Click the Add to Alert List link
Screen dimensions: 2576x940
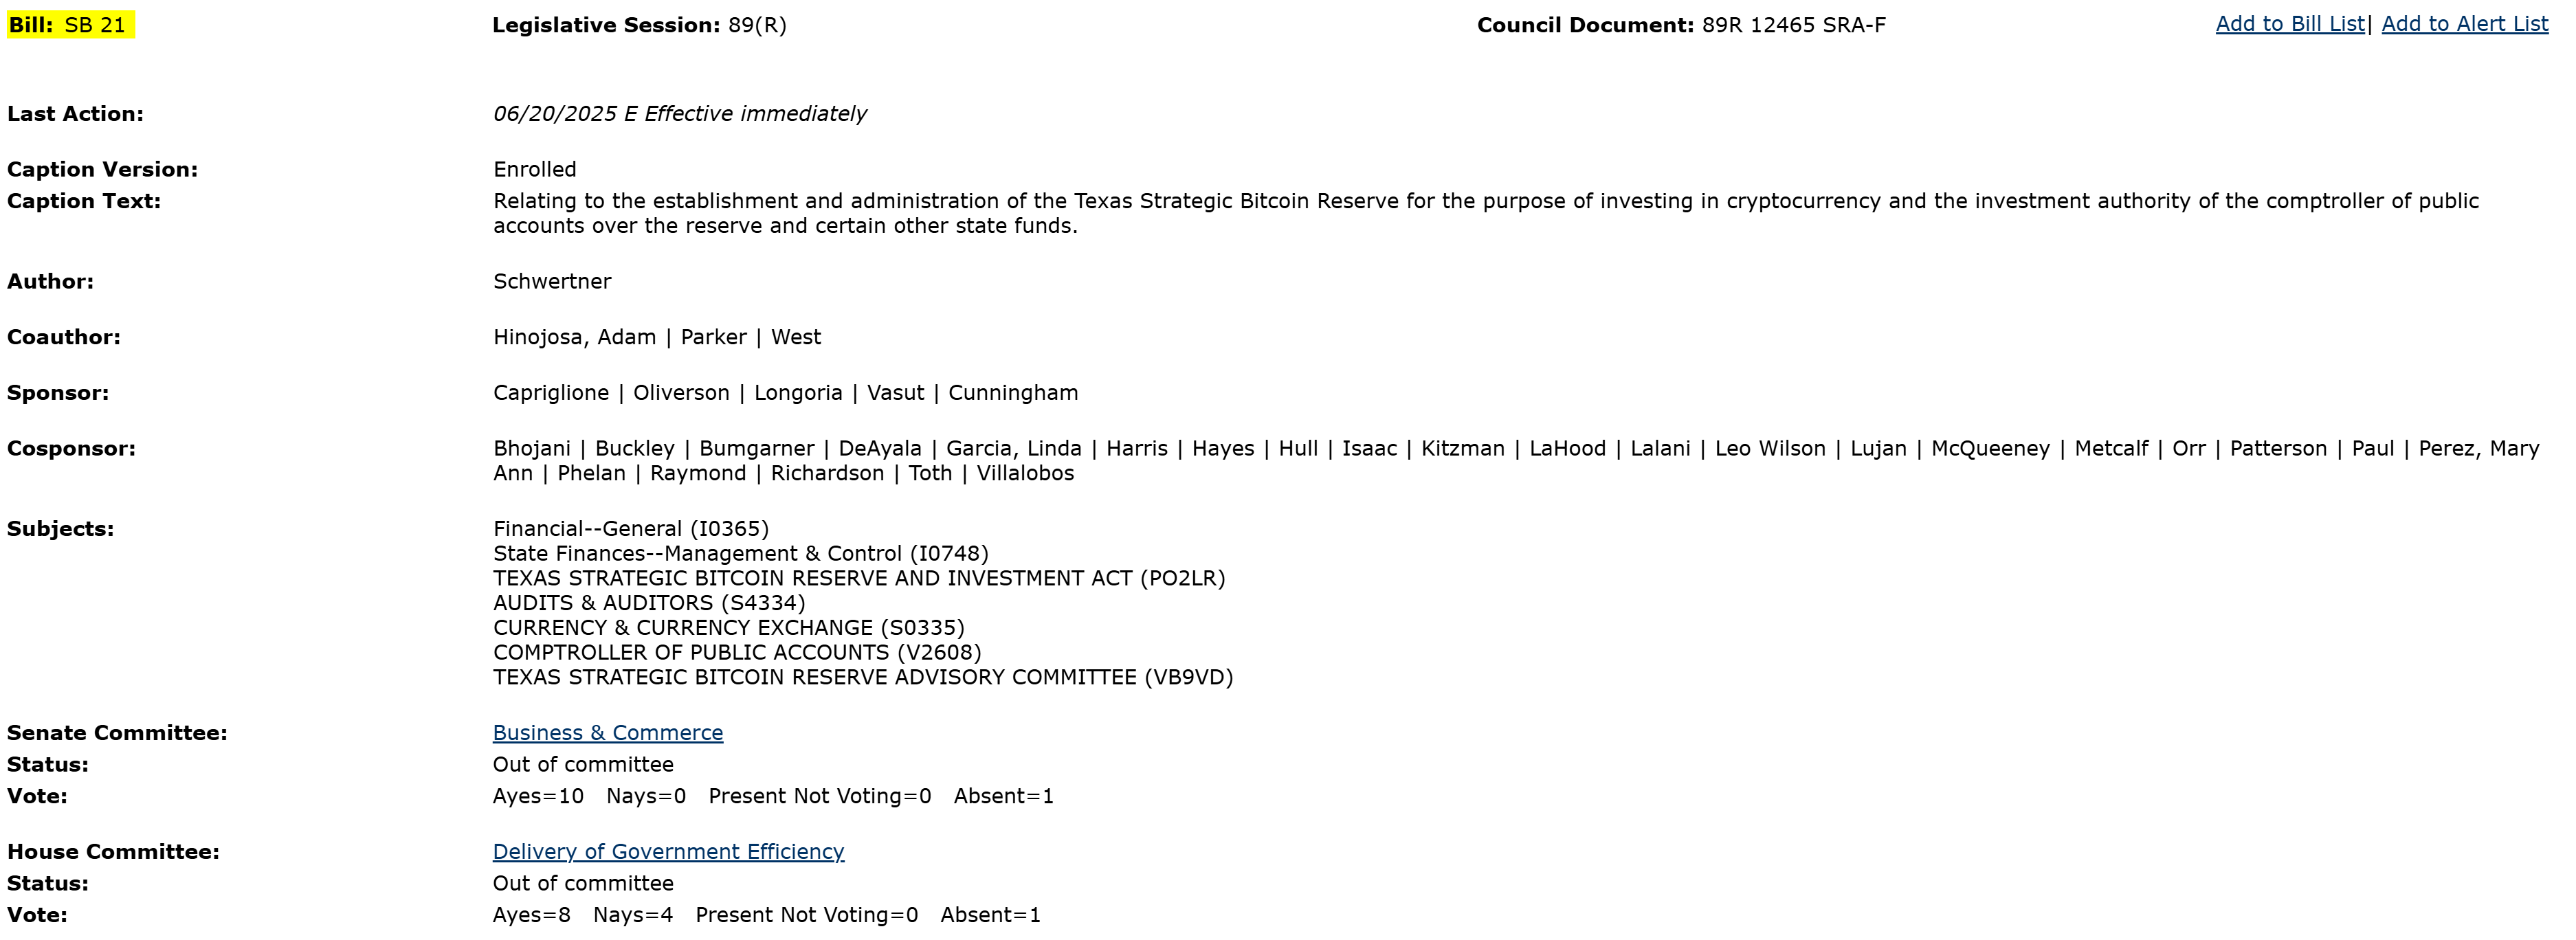[x=2464, y=24]
